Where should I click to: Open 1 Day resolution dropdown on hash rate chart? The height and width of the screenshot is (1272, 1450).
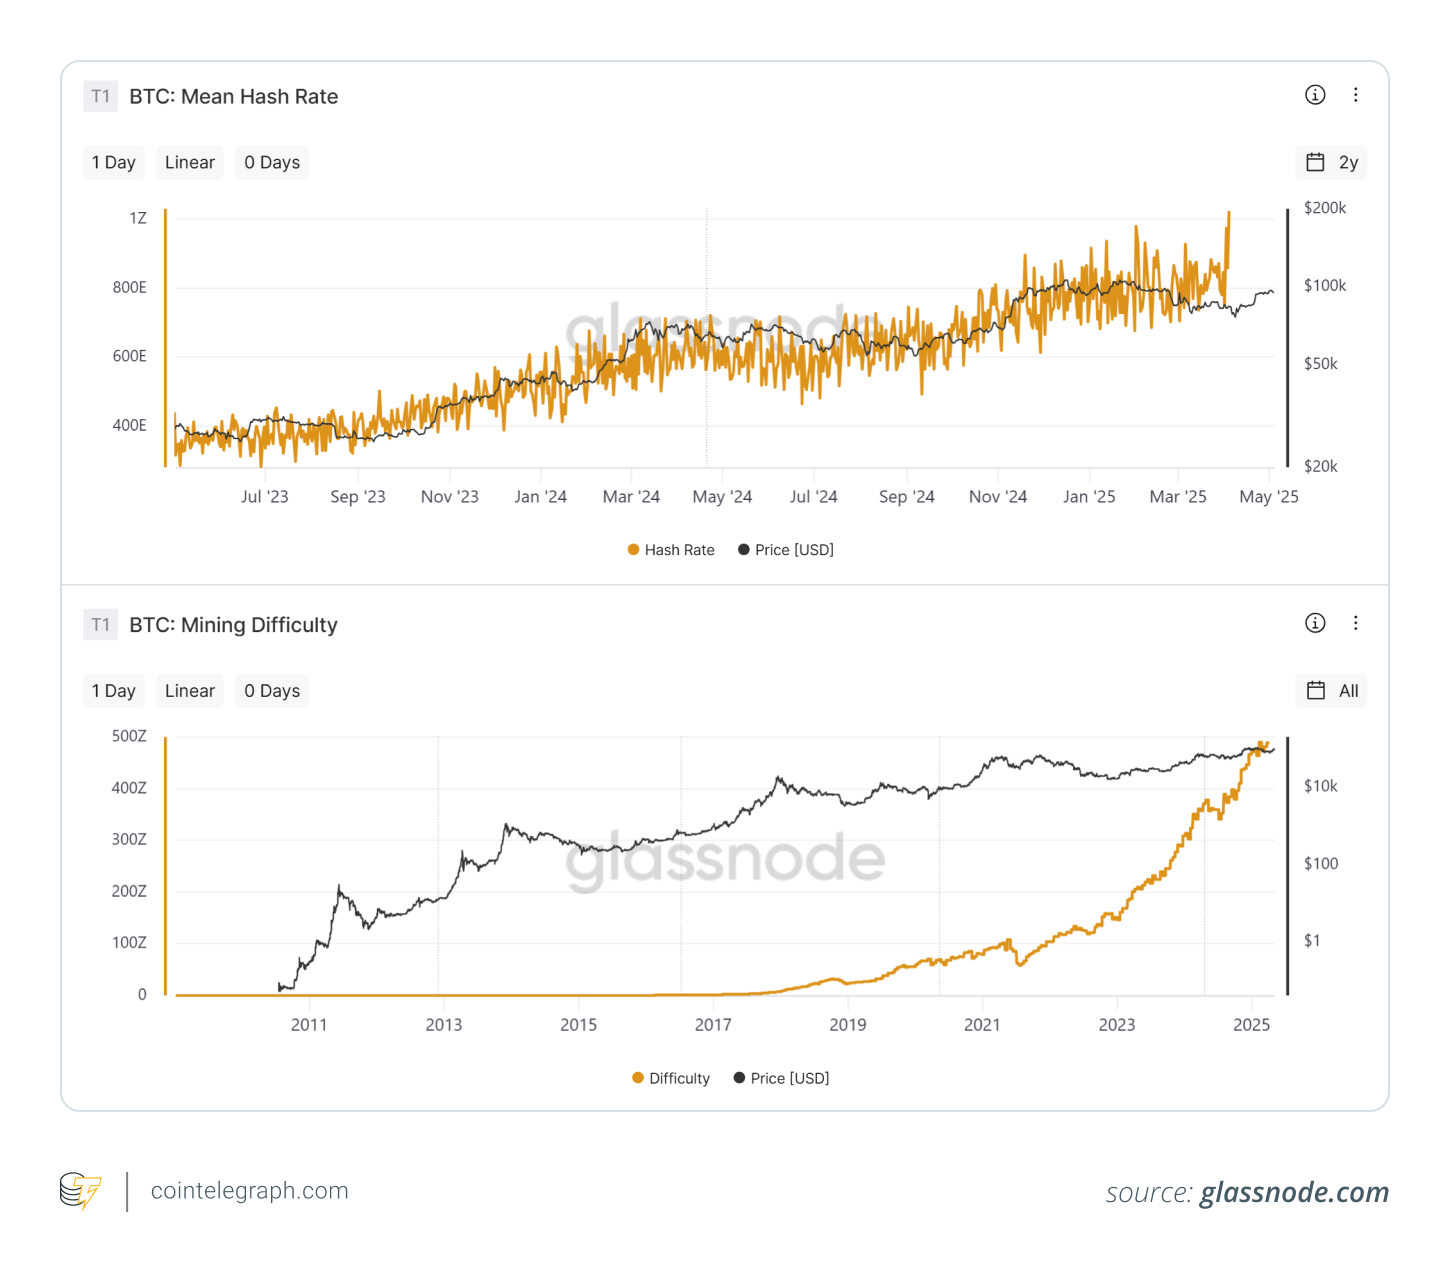click(x=114, y=163)
